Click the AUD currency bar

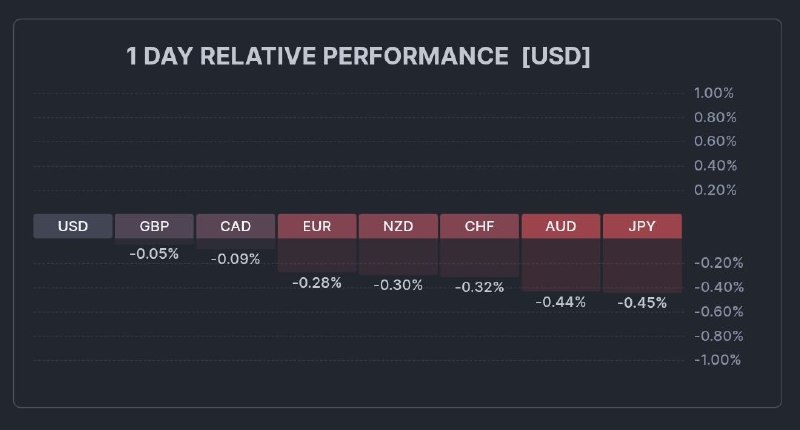click(561, 226)
